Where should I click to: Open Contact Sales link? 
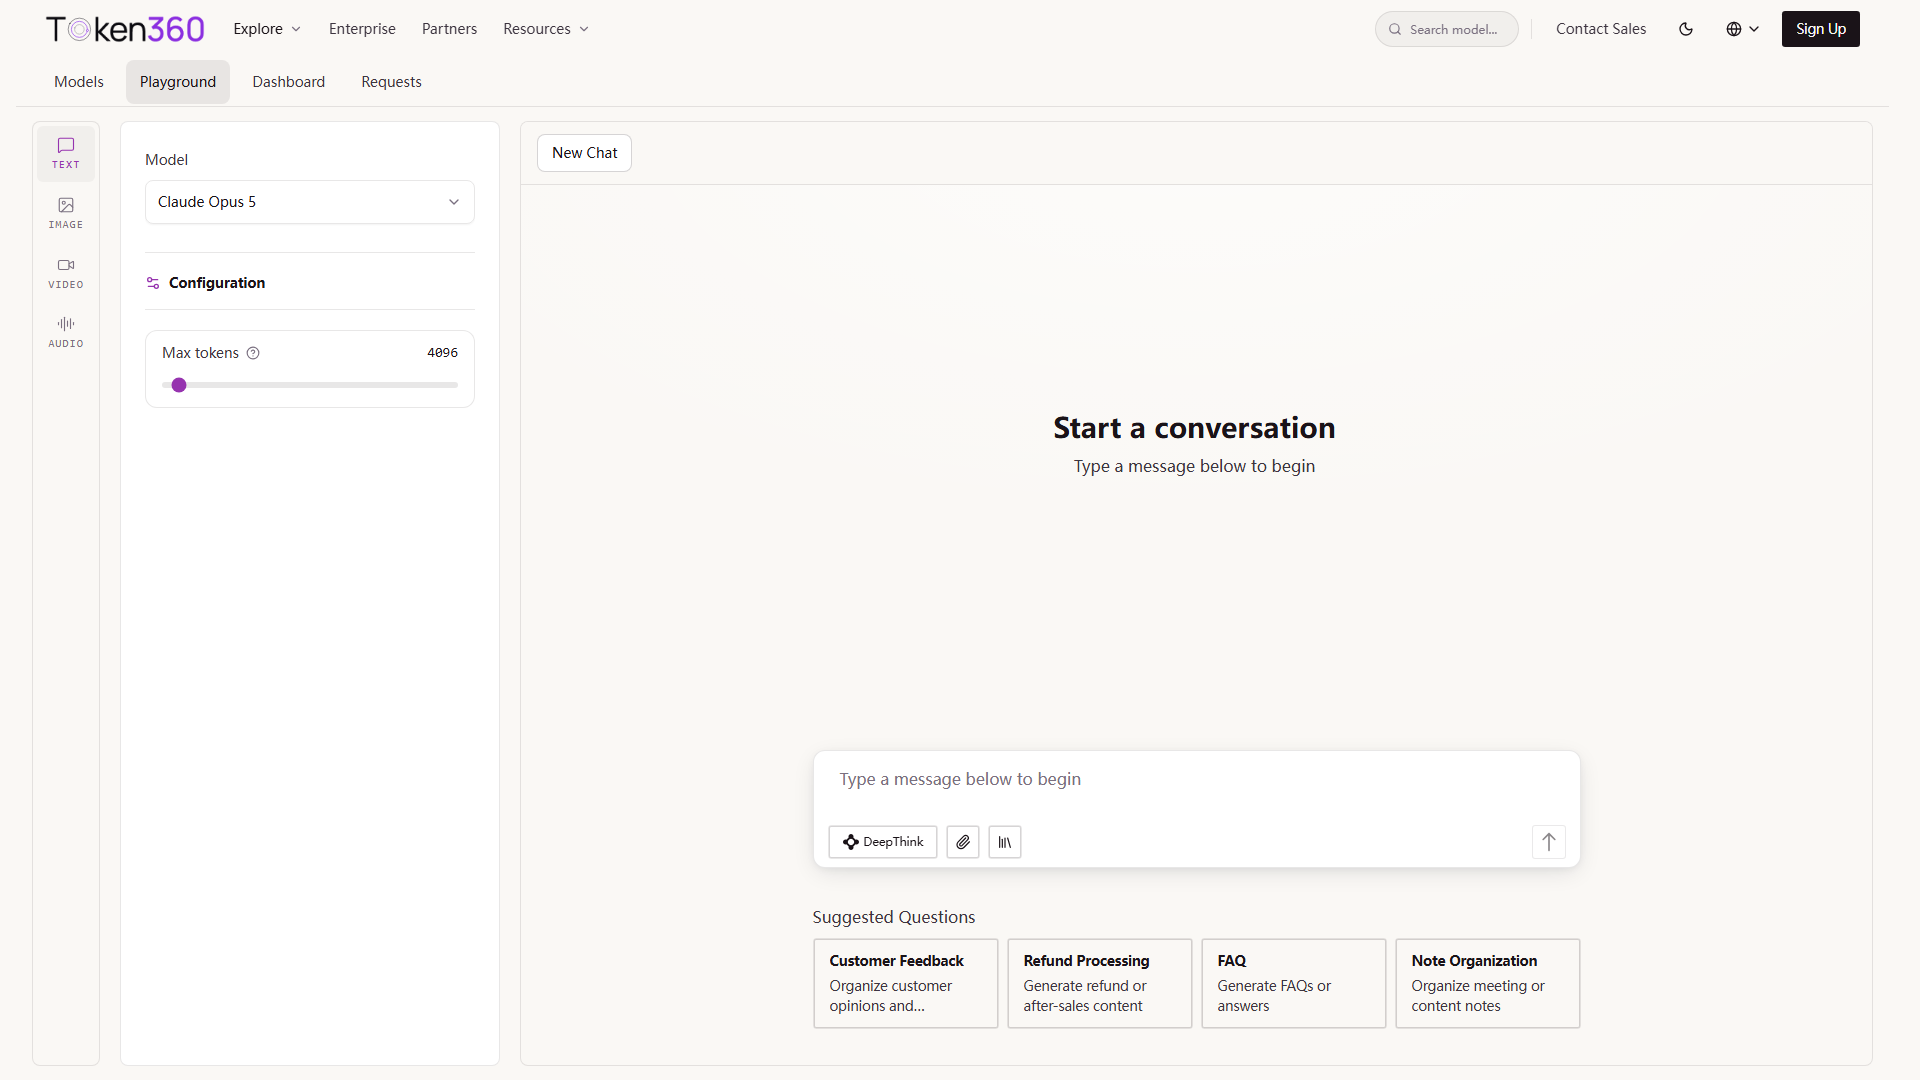1601,29
